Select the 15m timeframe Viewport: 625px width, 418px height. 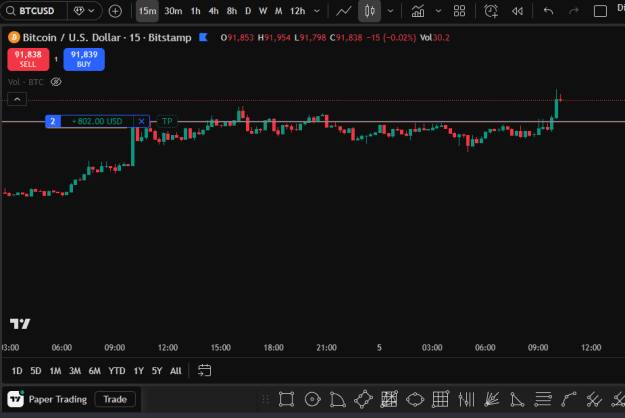147,11
